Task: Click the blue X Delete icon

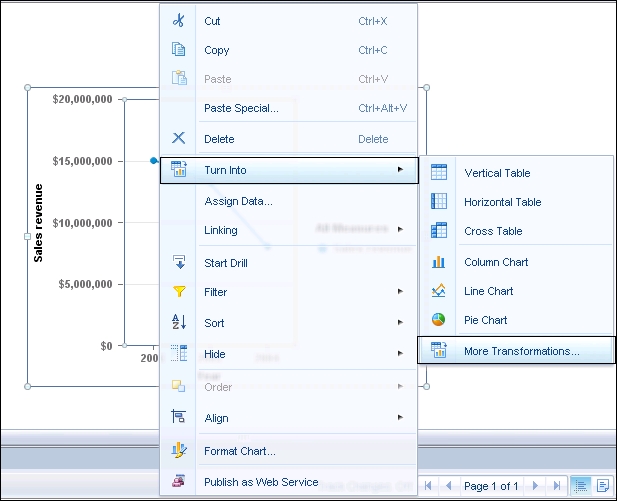Action: tap(179, 139)
